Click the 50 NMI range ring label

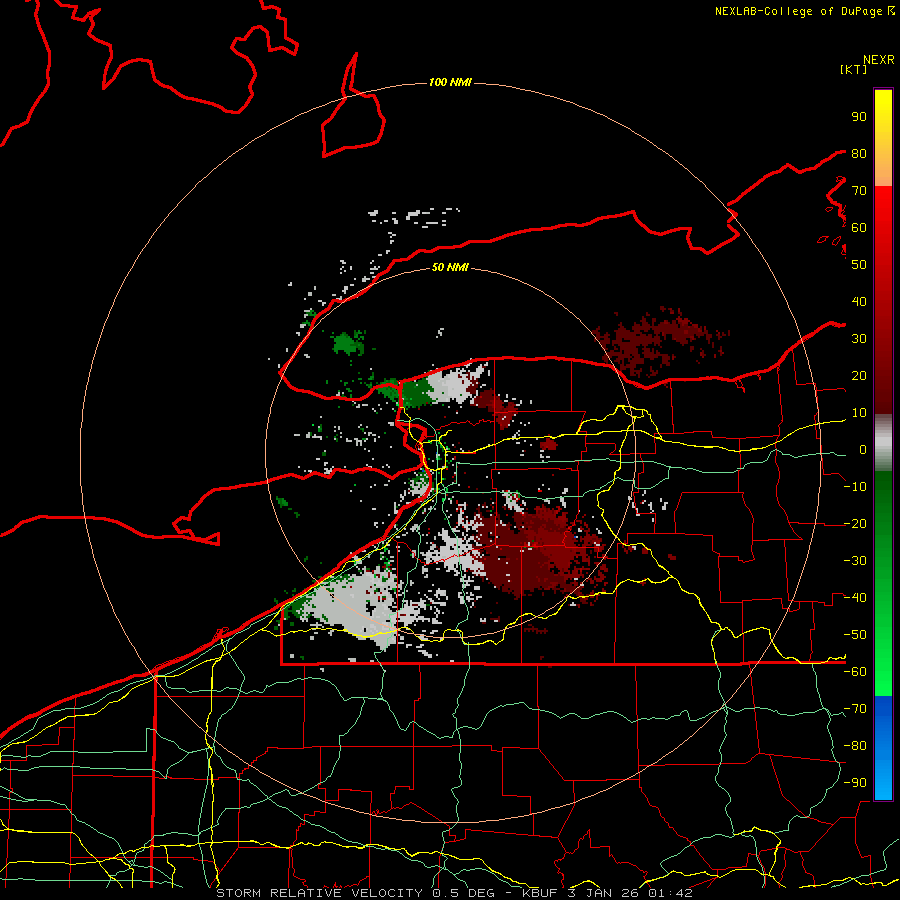click(x=450, y=267)
